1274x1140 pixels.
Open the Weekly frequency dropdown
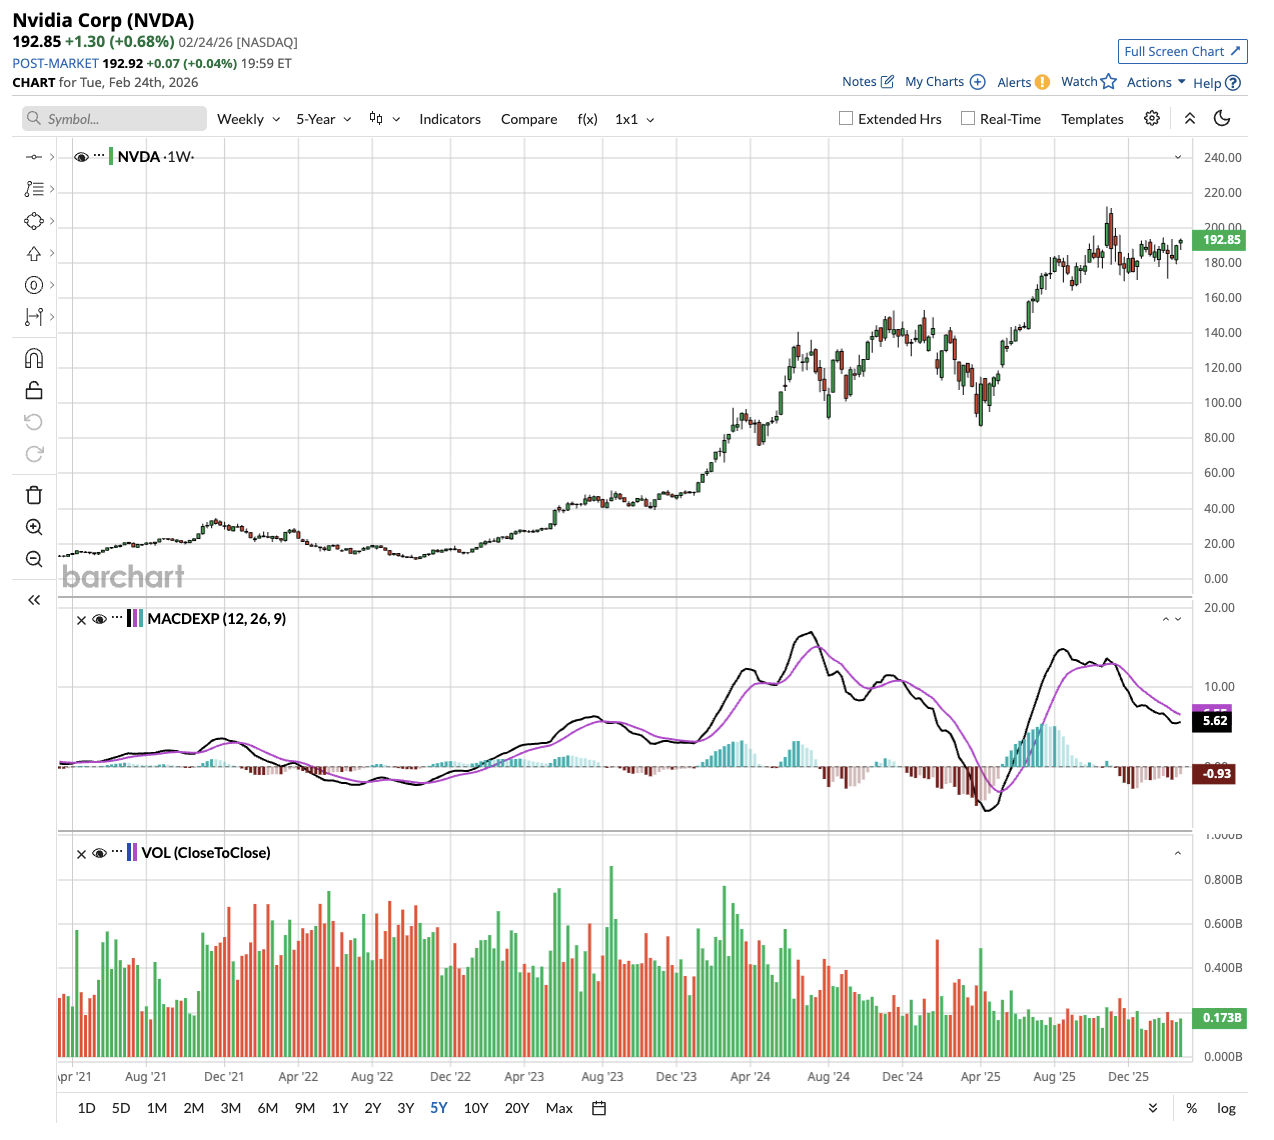pos(248,119)
